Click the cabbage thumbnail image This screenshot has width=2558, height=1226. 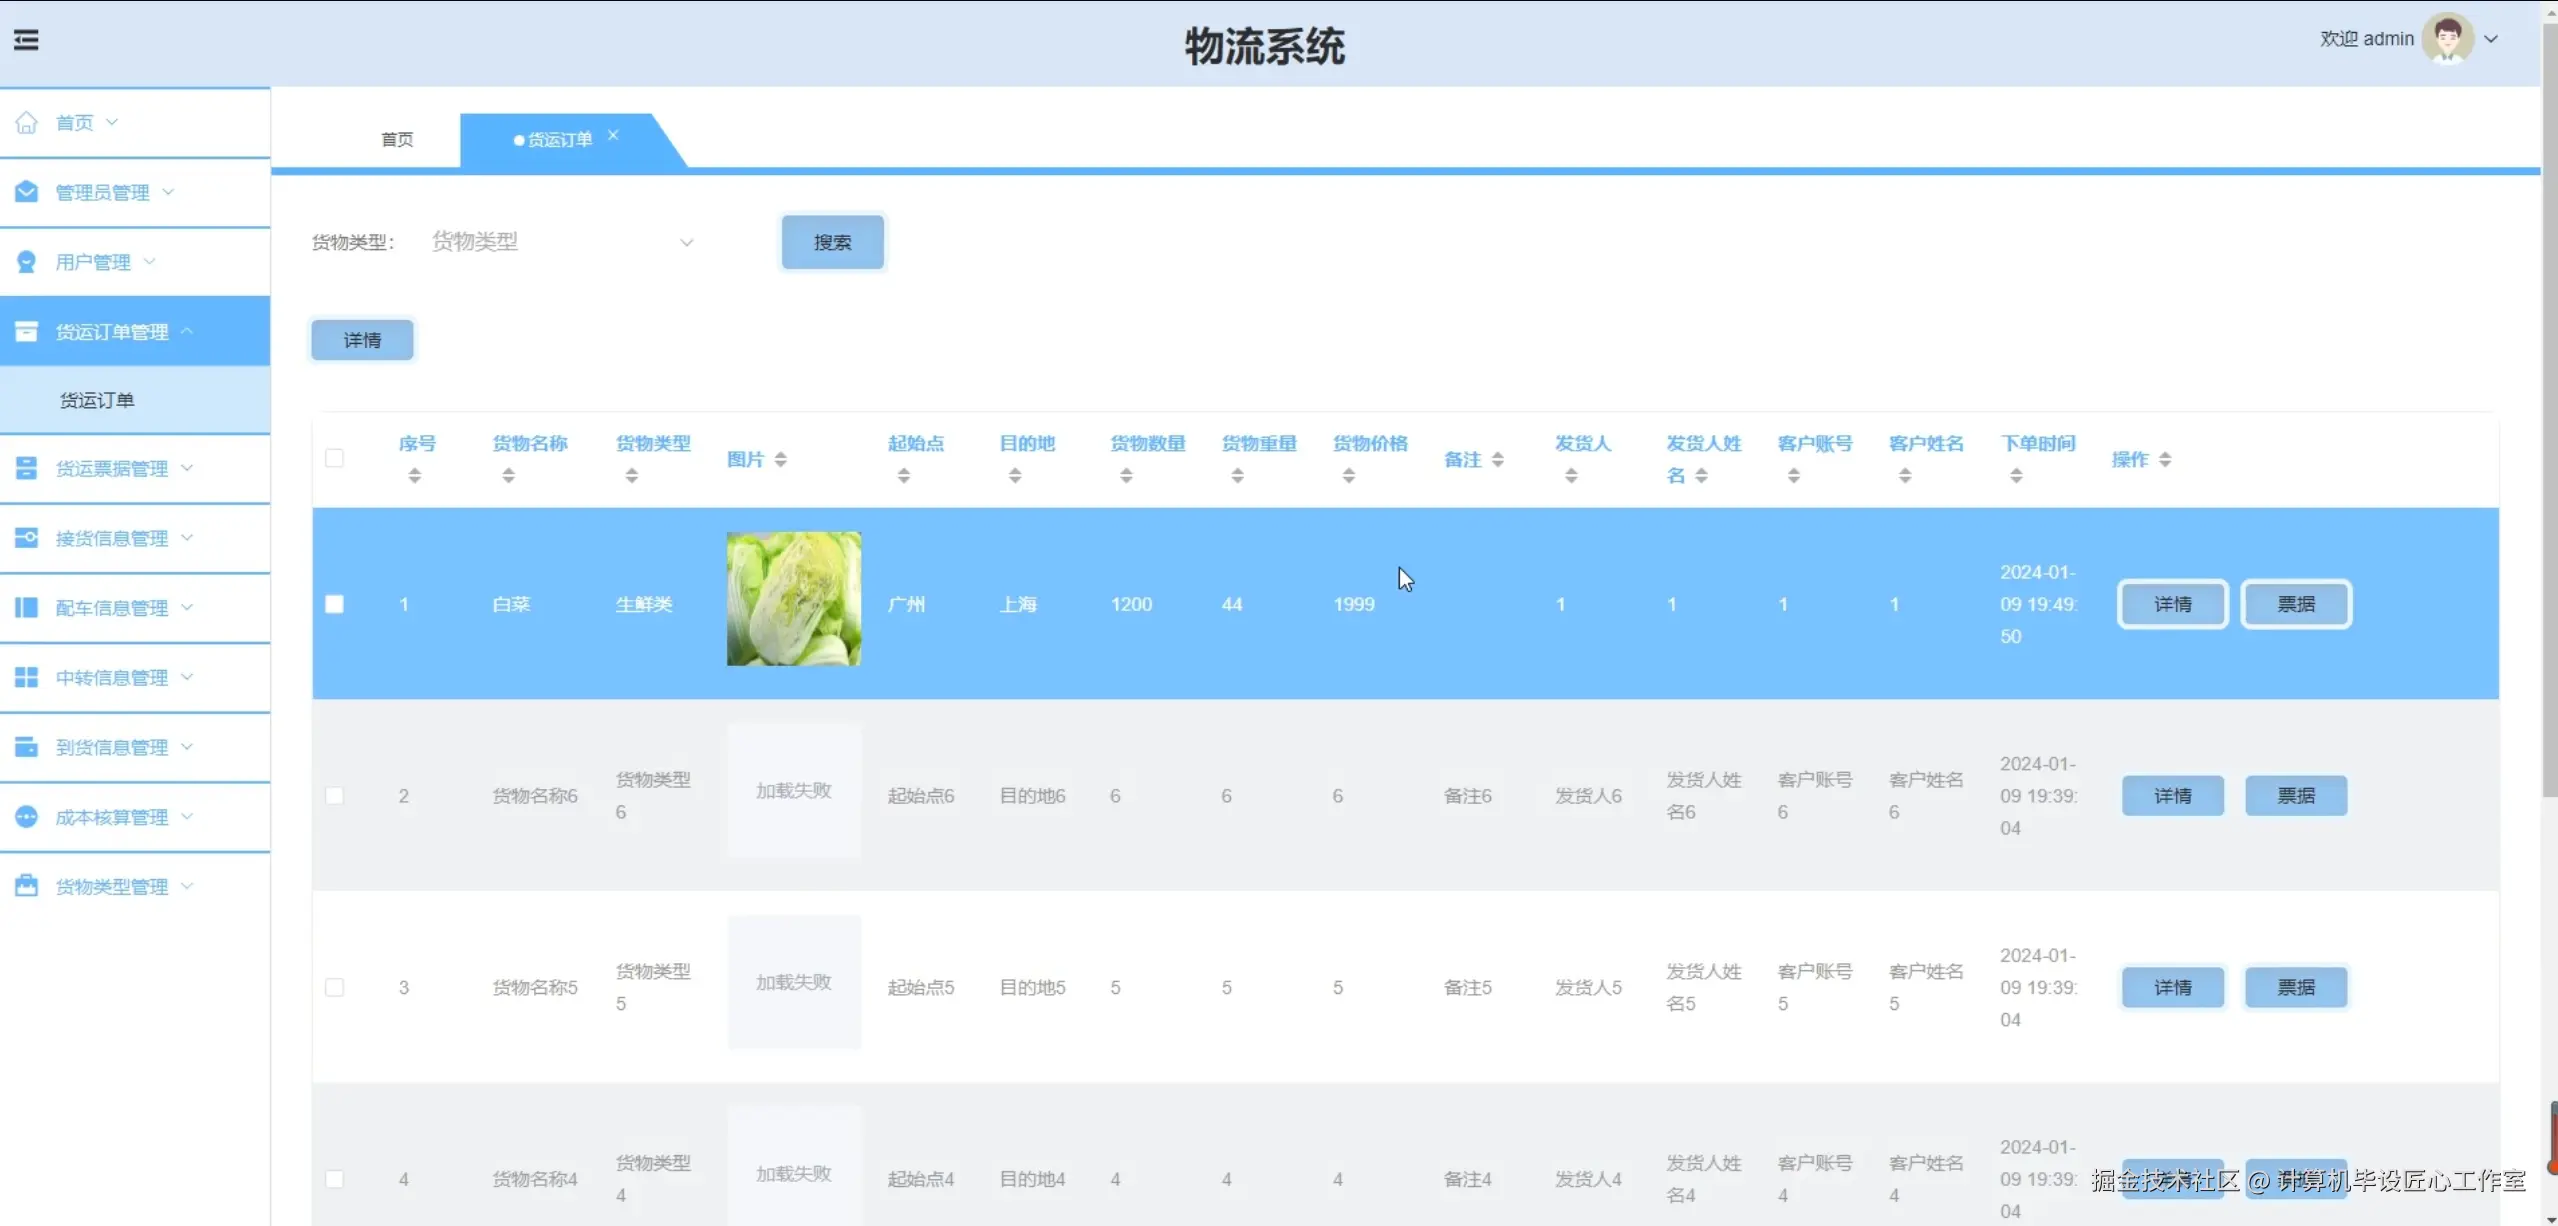[x=793, y=599]
